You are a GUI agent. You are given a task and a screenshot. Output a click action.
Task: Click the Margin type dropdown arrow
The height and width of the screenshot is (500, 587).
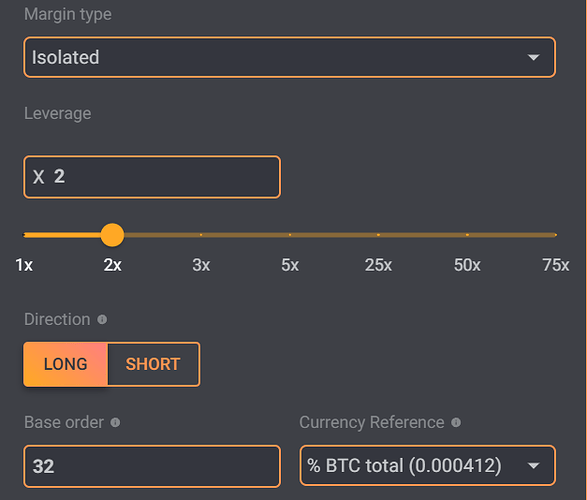pyautogui.click(x=533, y=58)
